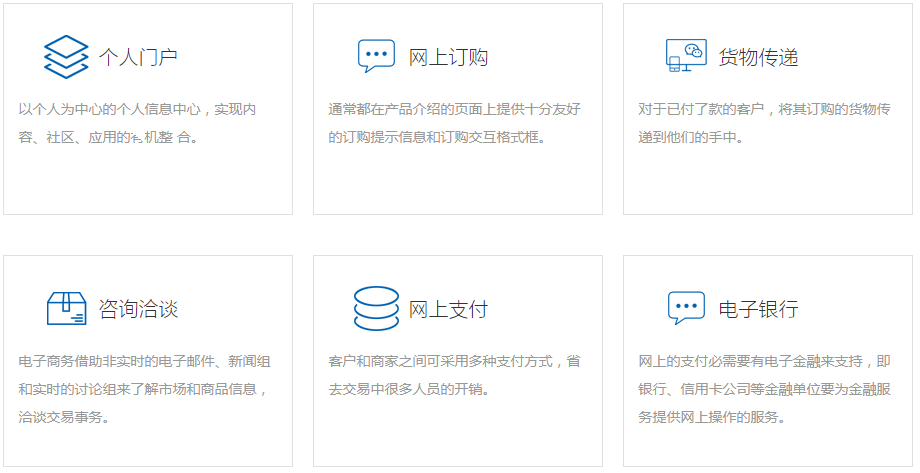Click the chat bubble icon beside 网上订购
The width and height of the screenshot is (920, 473).
pyautogui.click(x=376, y=56)
